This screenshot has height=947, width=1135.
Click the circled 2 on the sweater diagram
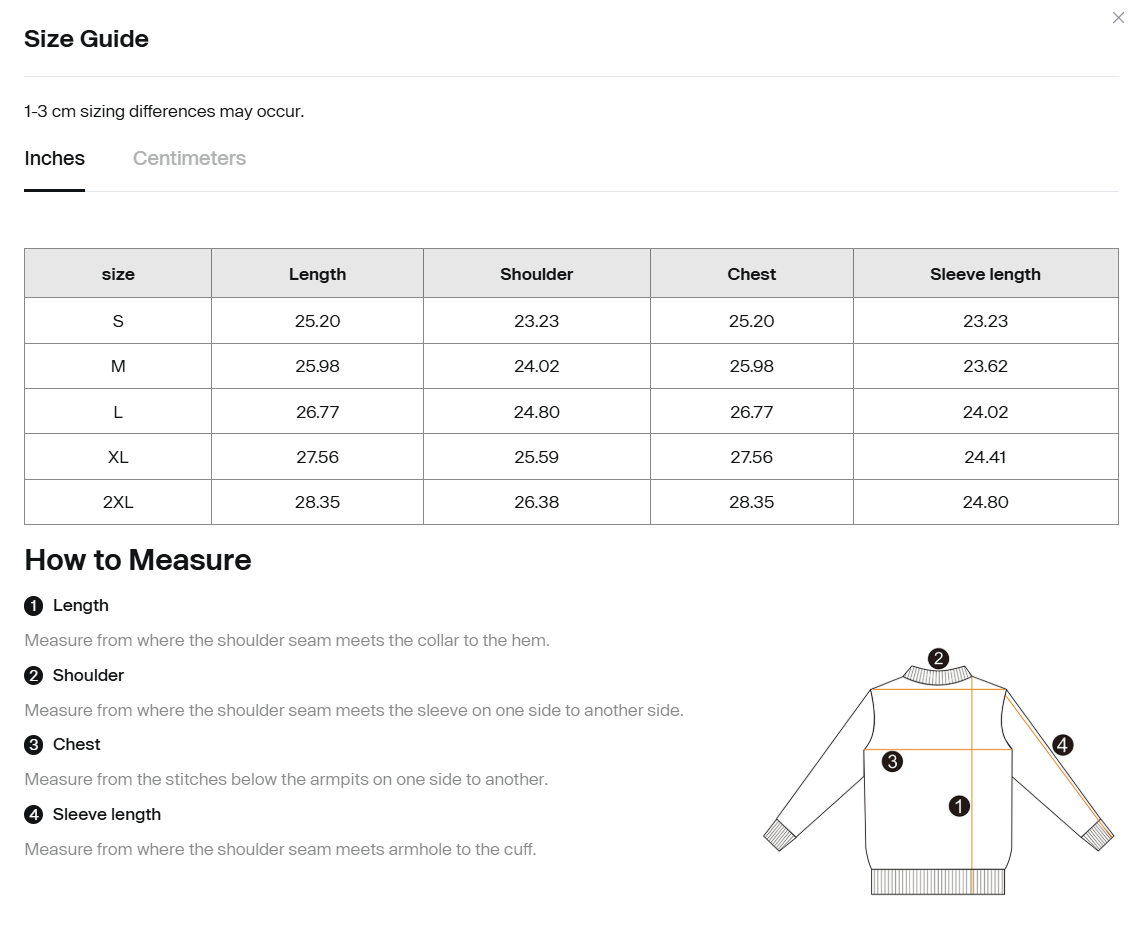[938, 659]
